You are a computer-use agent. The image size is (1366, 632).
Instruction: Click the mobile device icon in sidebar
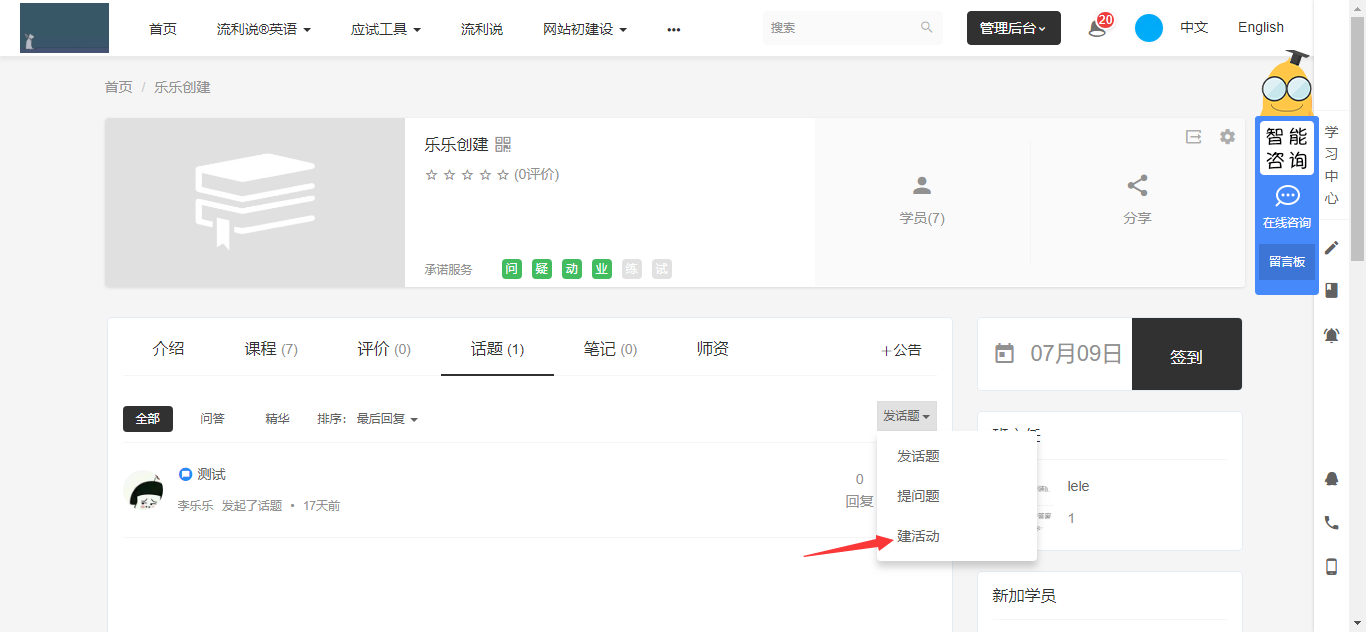point(1331,567)
